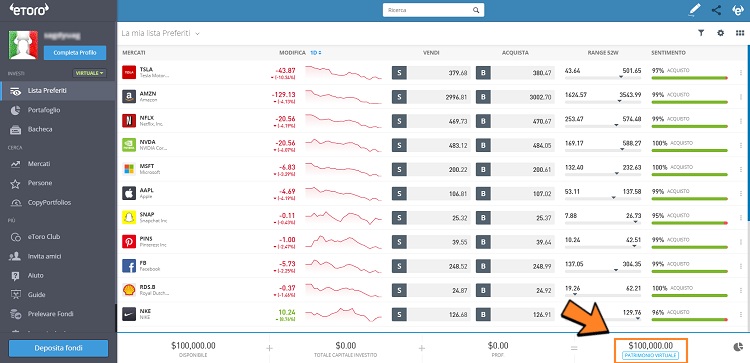Click the MSFT Microsoft logo icon
This screenshot has width=750, height=363.
click(129, 169)
